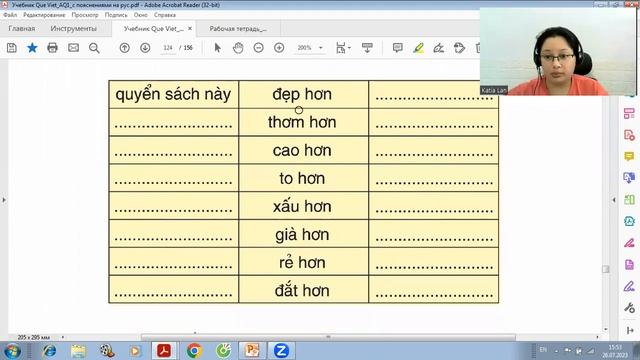This screenshot has height=360, width=640.
Task: Click the vertical scrollbar down arrow
Action: pyautogui.click(x=606, y=329)
